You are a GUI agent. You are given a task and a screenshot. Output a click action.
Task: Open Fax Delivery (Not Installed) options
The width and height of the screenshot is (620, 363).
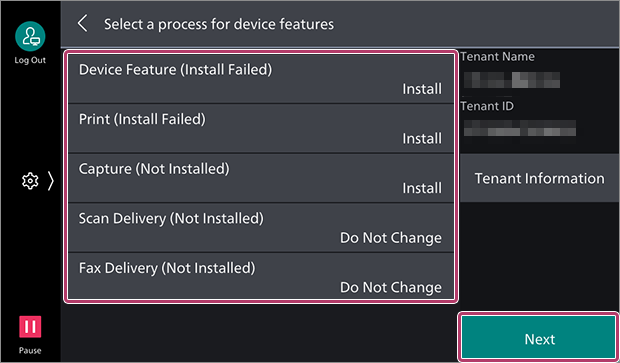[261, 276]
